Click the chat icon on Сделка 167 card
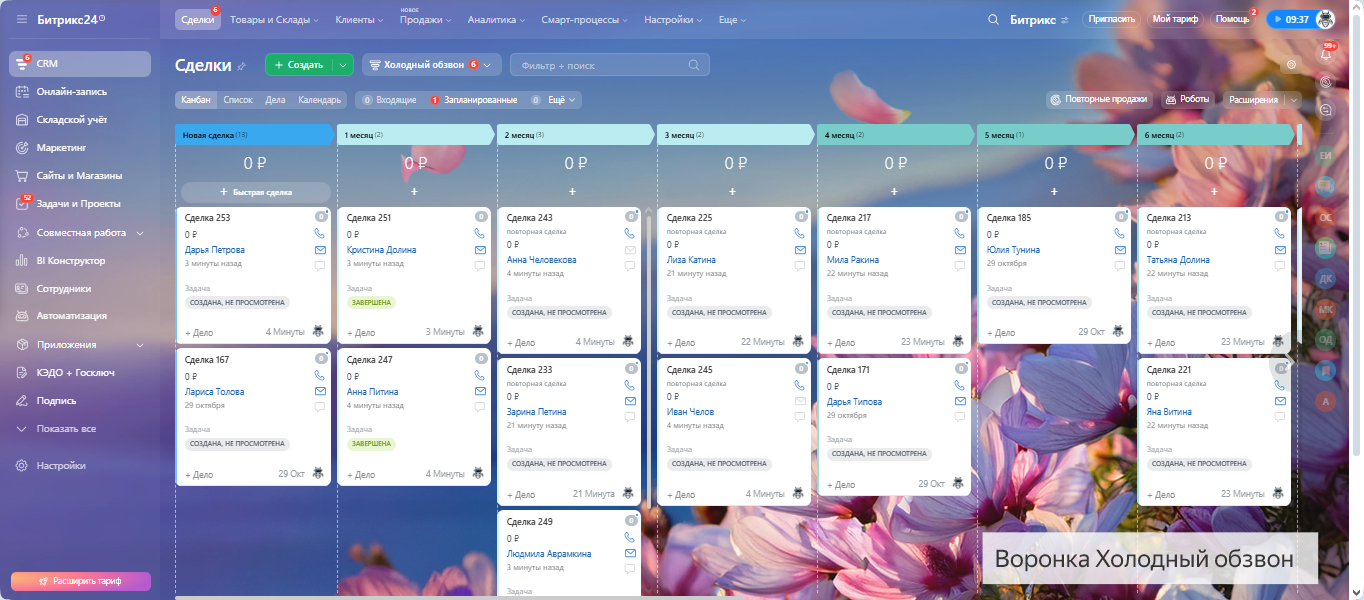Image resolution: width=1364 pixels, height=600 pixels. tap(320, 408)
